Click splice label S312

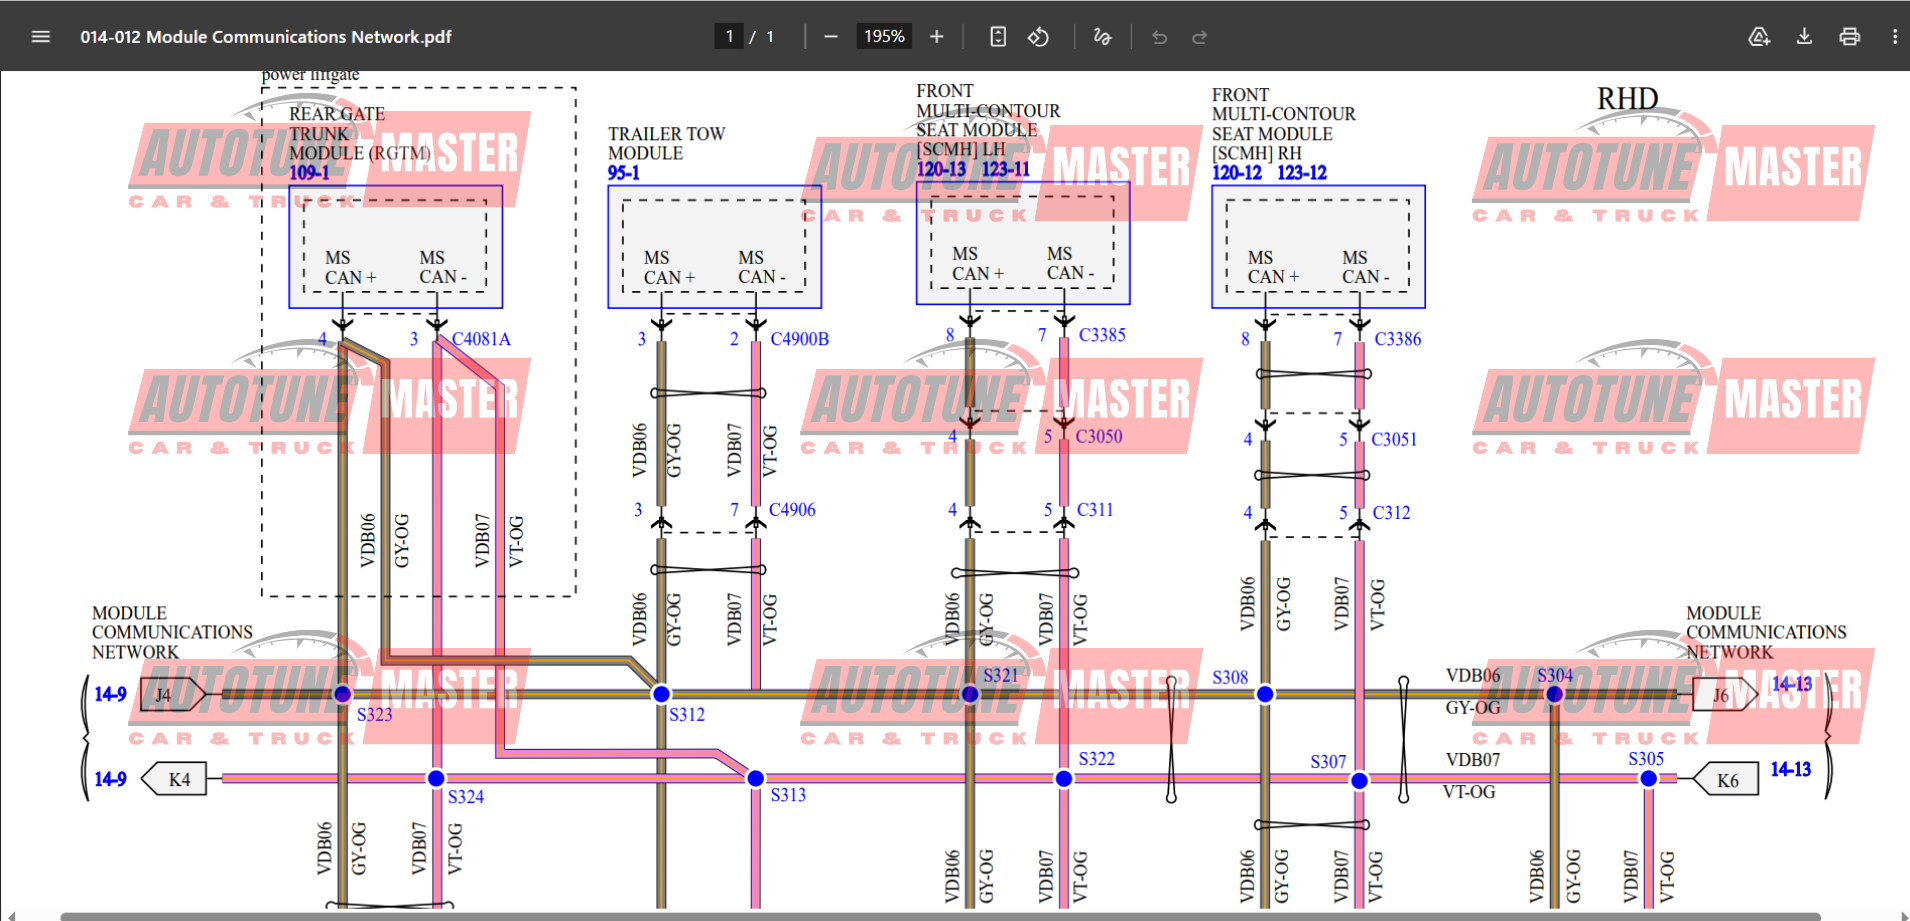(687, 715)
